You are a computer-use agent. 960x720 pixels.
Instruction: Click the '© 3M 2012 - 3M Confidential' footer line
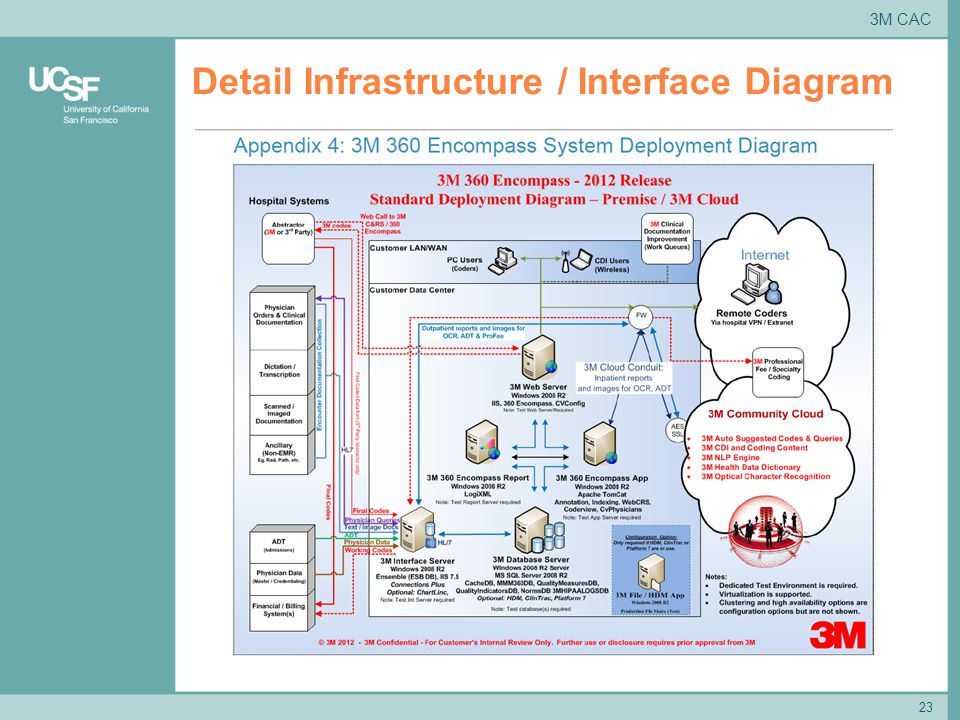(536, 642)
